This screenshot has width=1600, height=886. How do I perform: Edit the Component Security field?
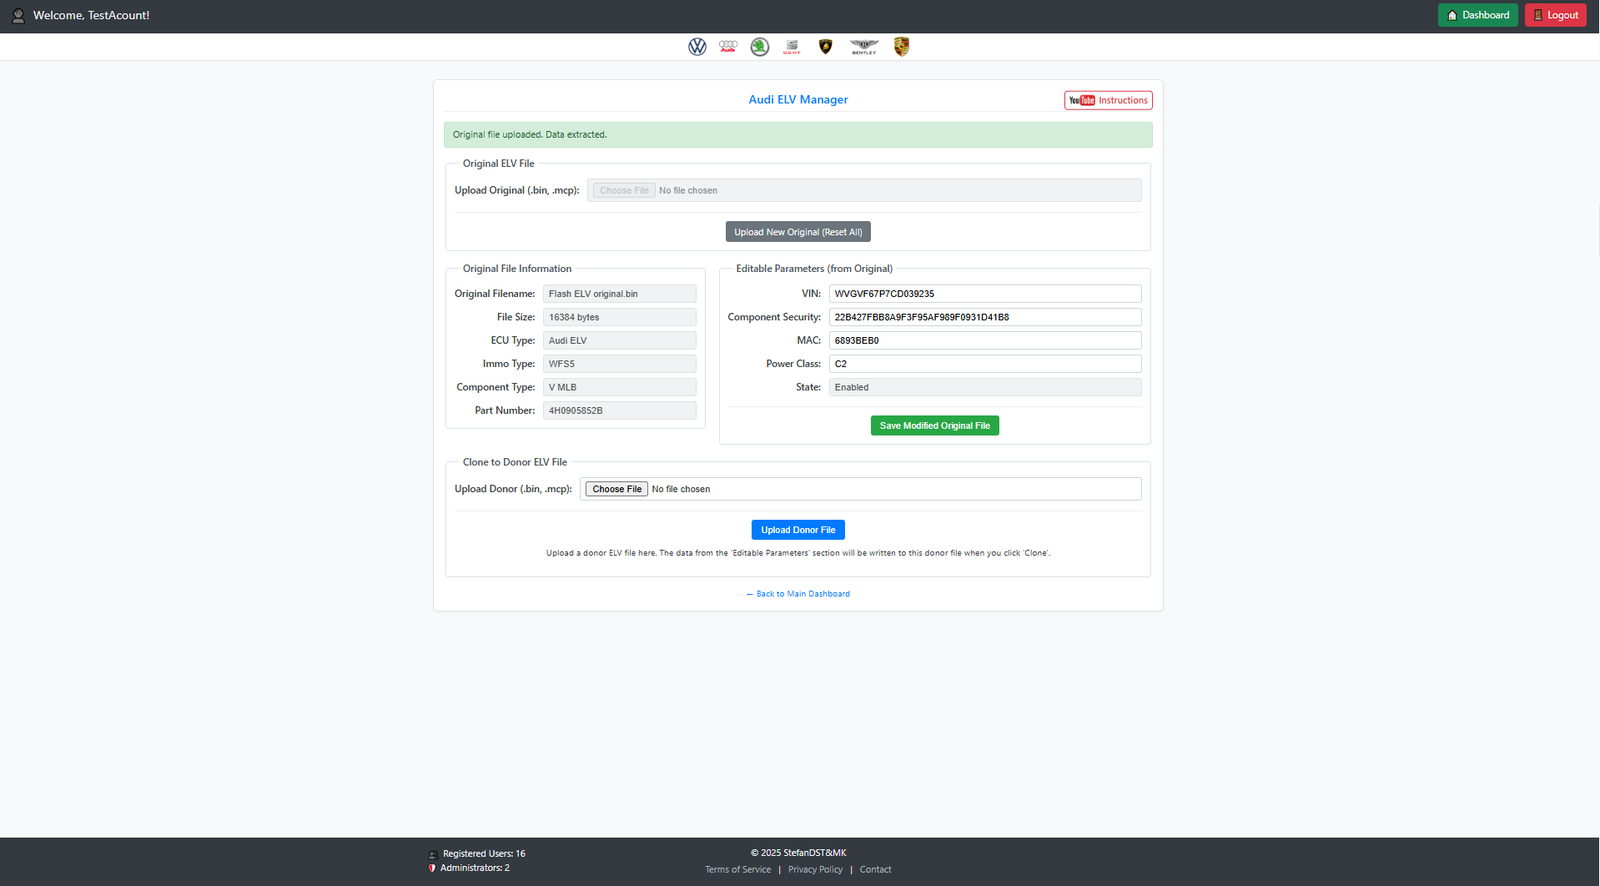(985, 317)
